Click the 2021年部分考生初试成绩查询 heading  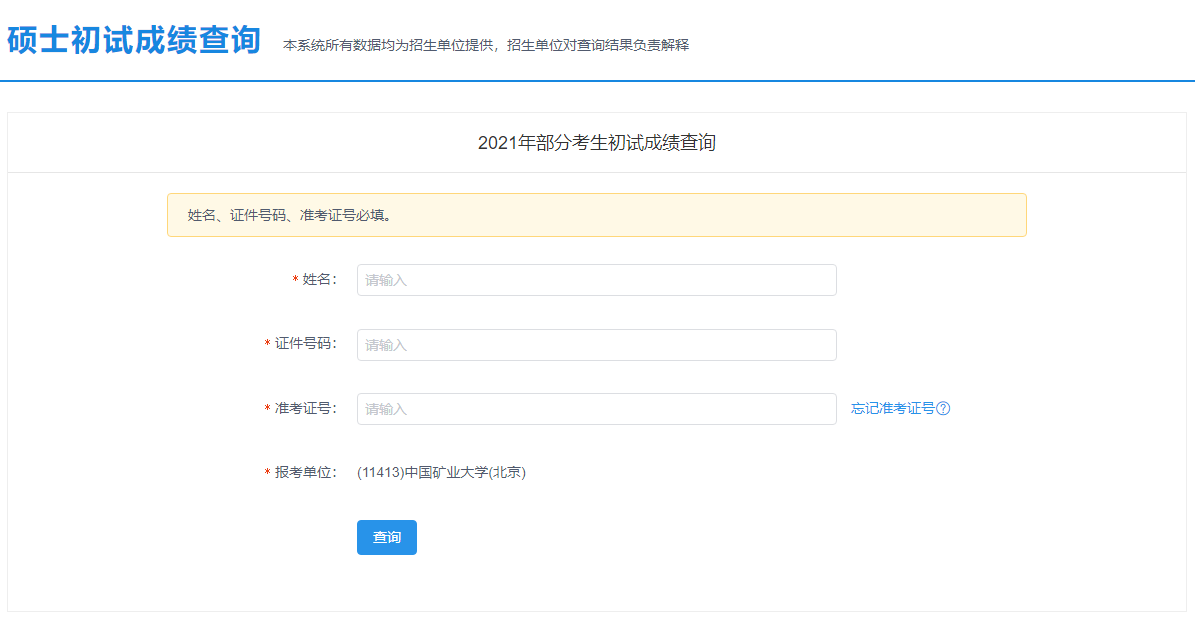pyautogui.click(x=597, y=142)
